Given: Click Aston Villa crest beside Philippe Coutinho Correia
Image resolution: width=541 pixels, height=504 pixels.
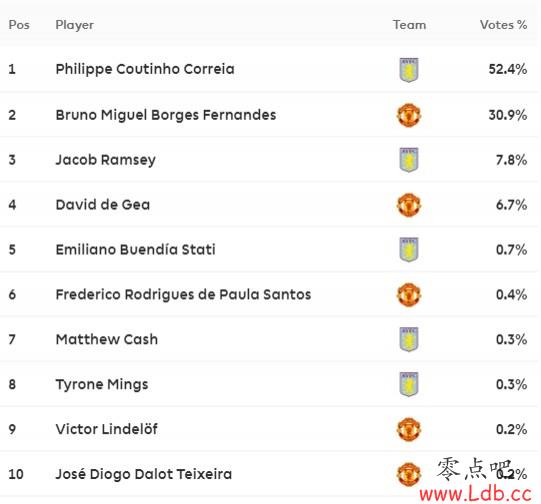Looking at the screenshot, I should click(x=409, y=70).
